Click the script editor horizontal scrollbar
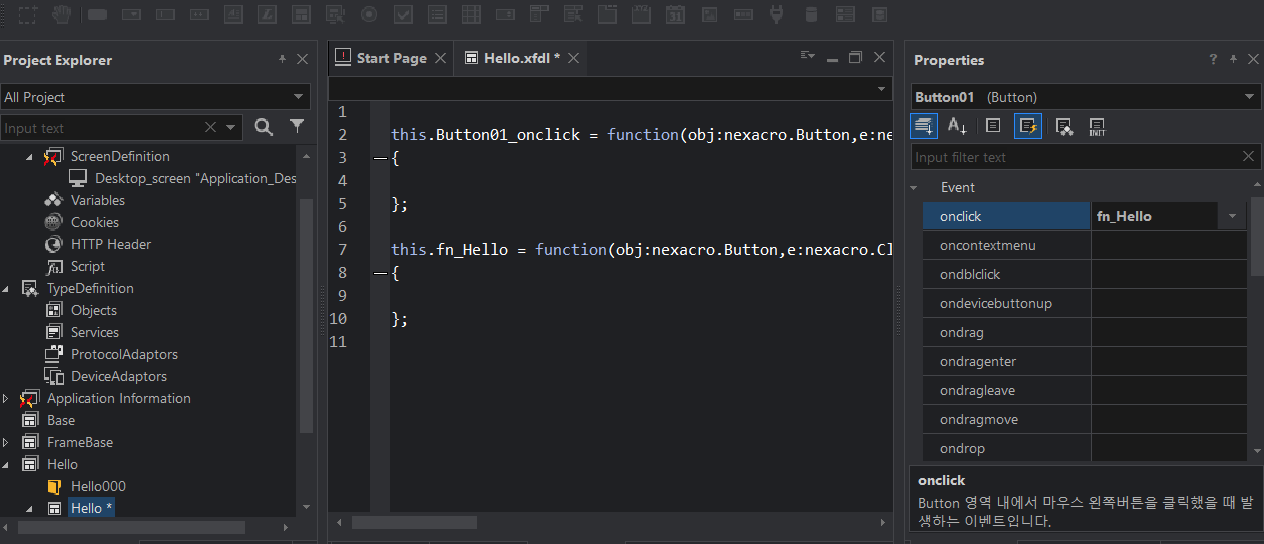The width and height of the screenshot is (1264, 544). [x=414, y=522]
